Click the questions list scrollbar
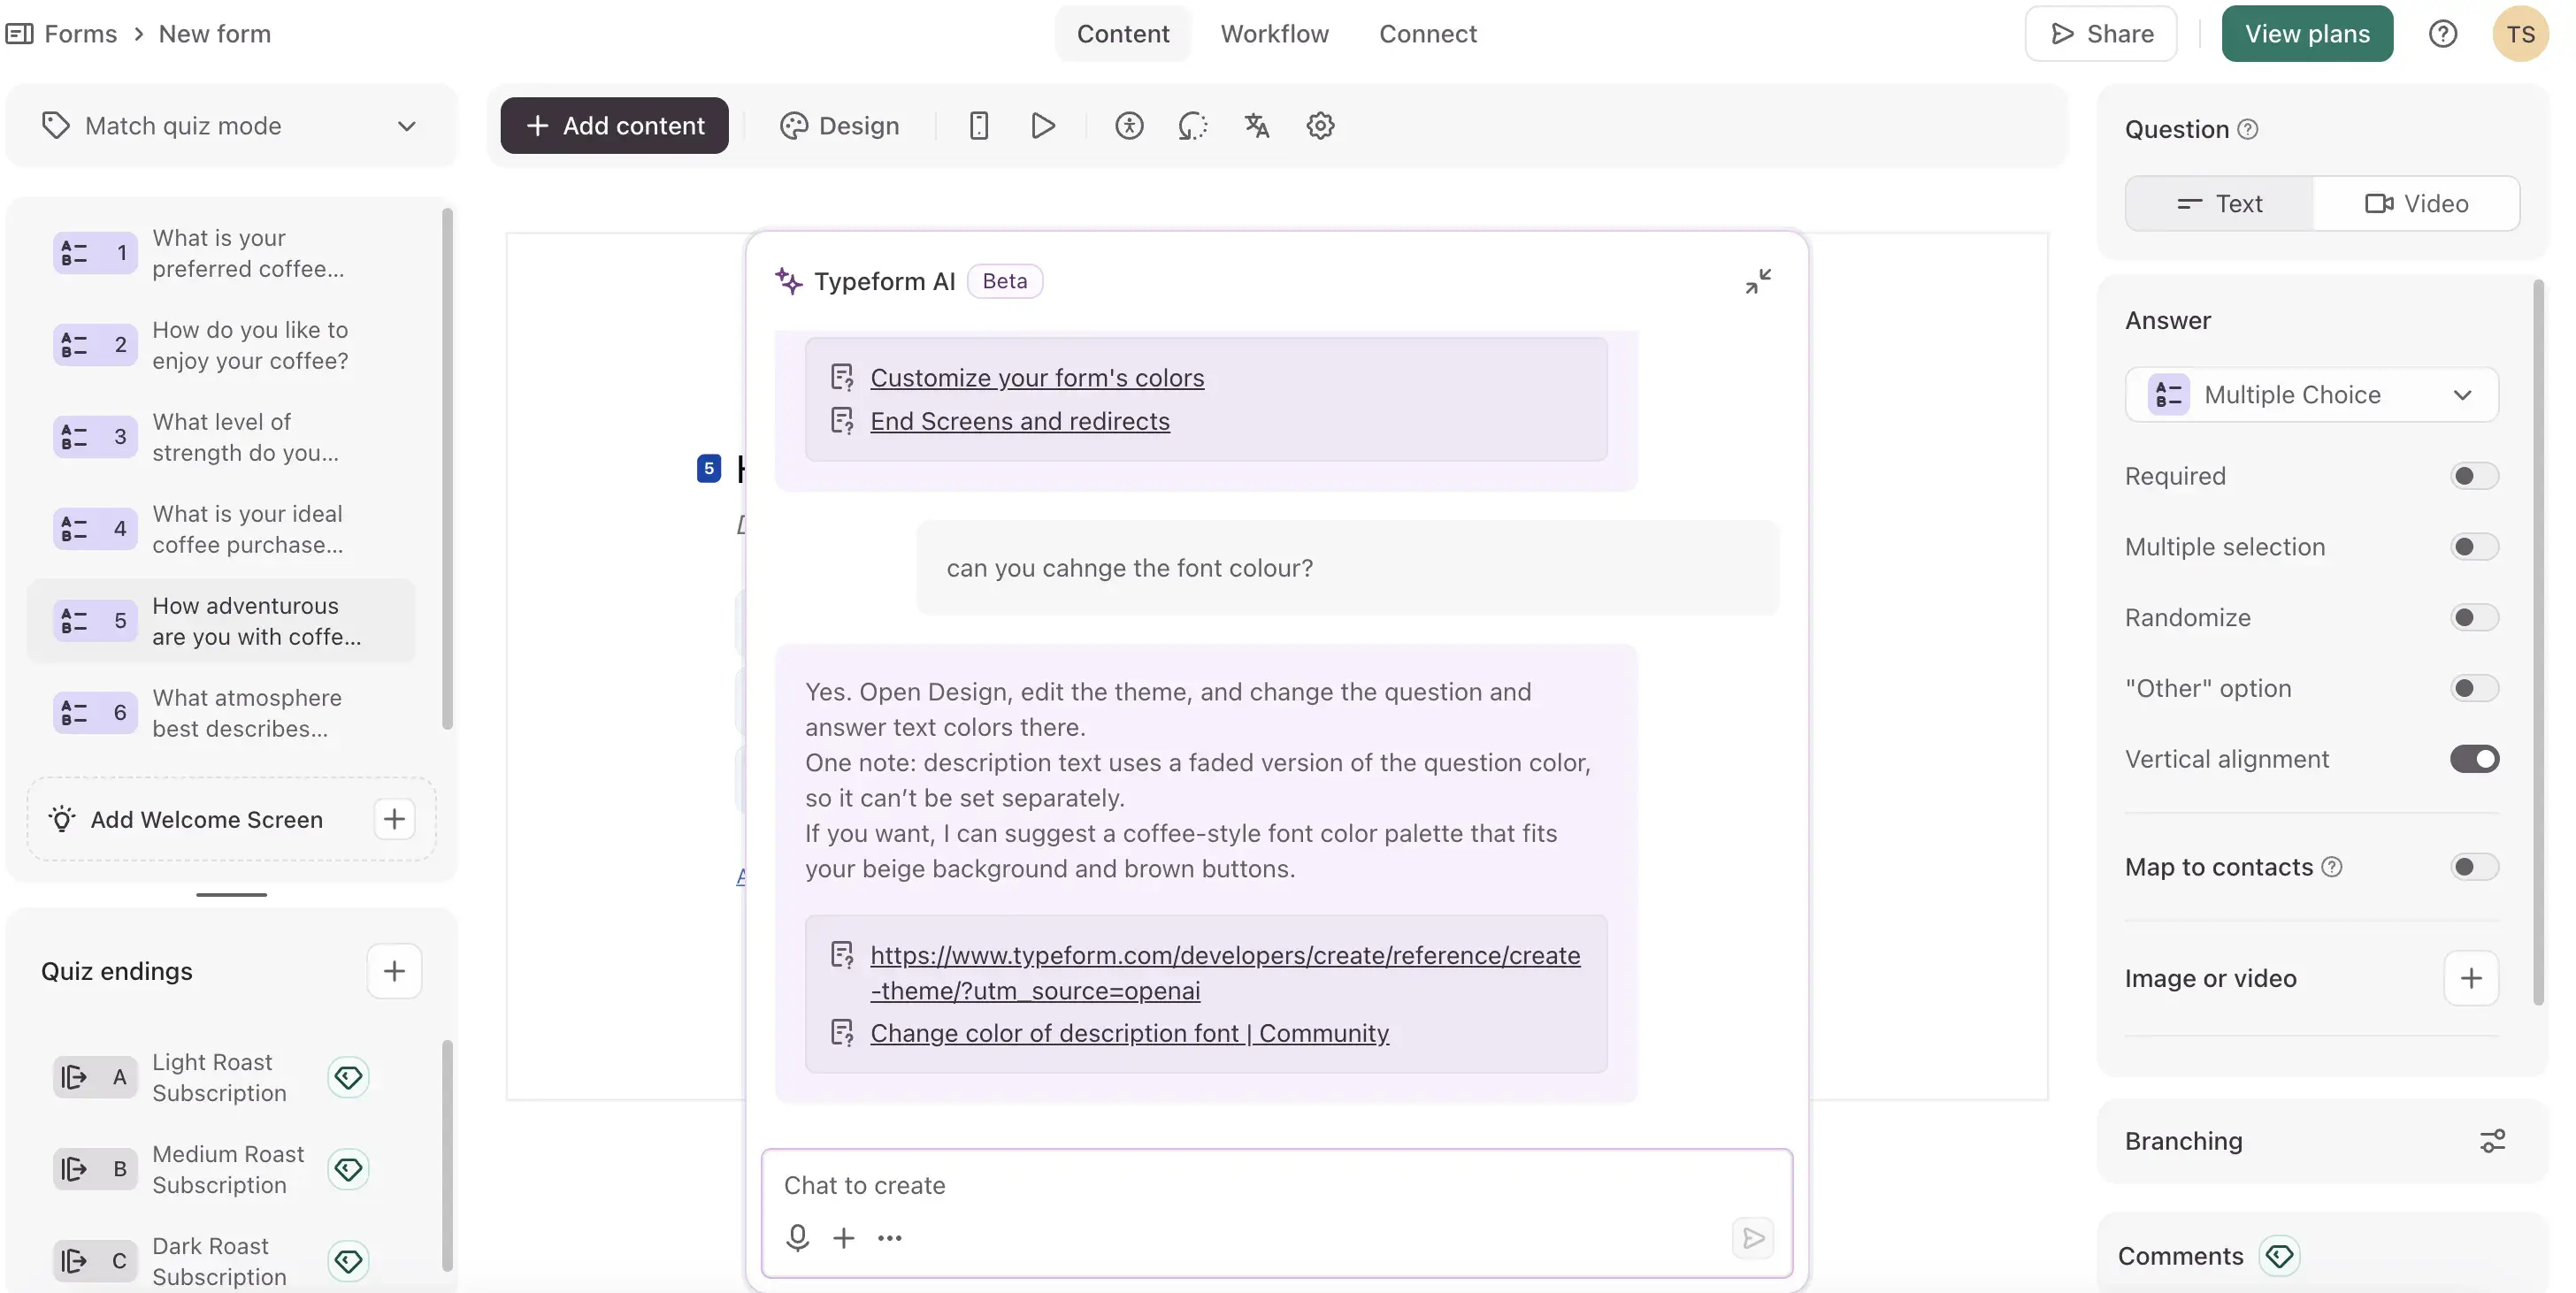 tap(447, 468)
